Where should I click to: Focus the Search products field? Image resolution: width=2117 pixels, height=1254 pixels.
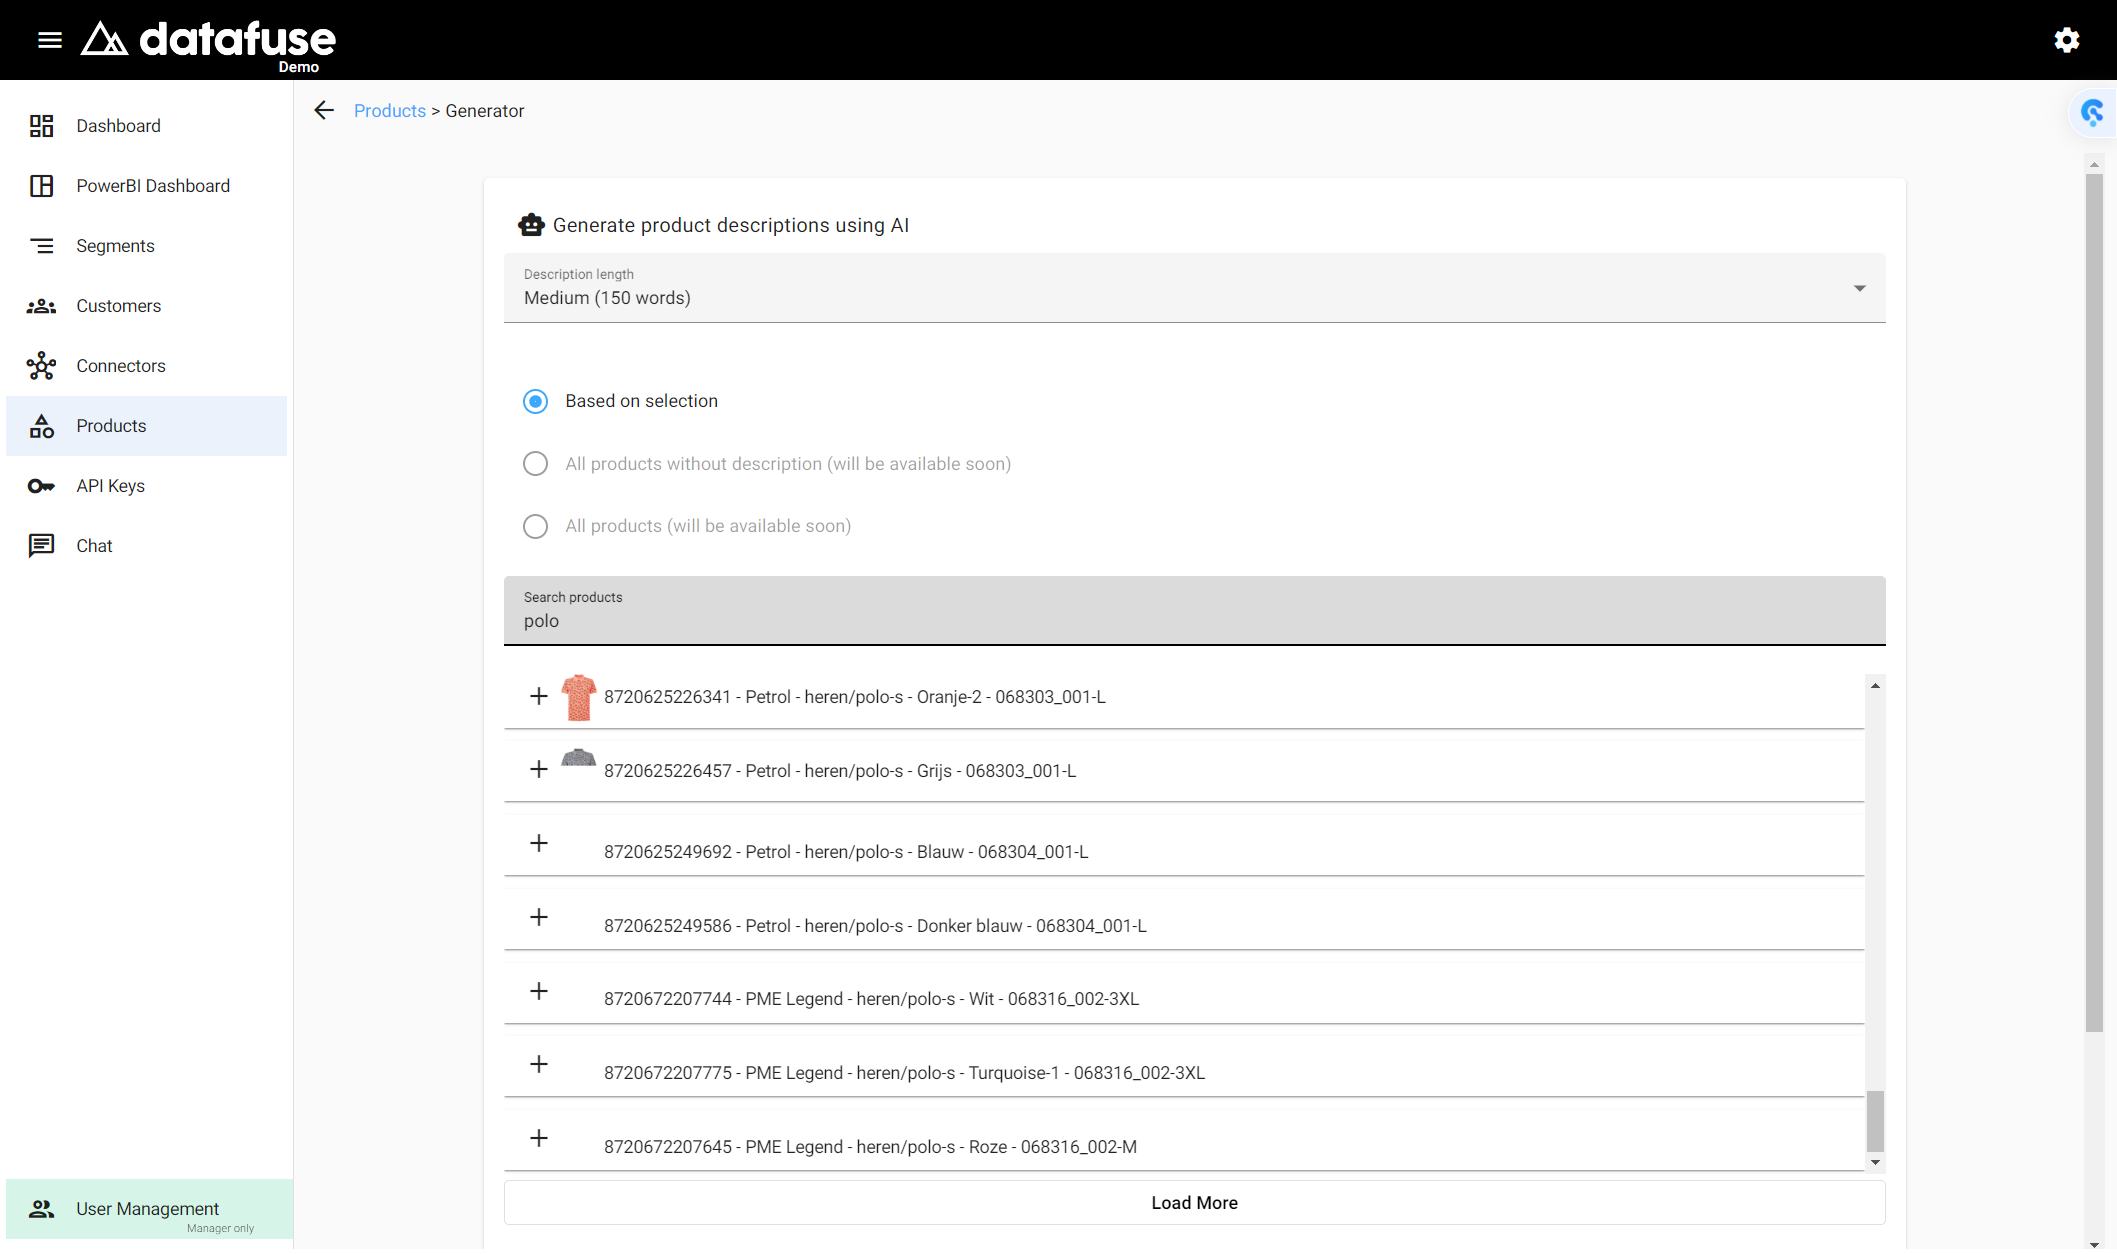1194,611
